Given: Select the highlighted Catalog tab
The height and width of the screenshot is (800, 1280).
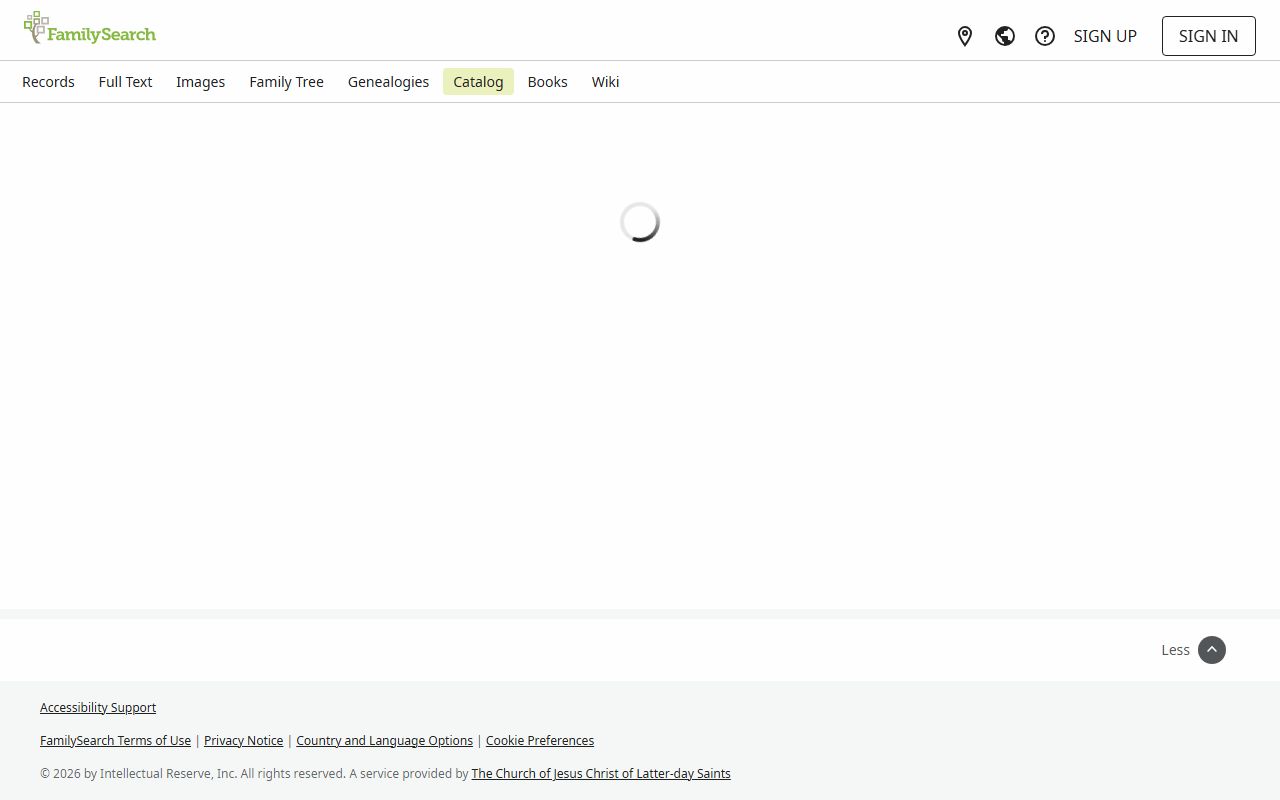Looking at the screenshot, I should tap(478, 82).
